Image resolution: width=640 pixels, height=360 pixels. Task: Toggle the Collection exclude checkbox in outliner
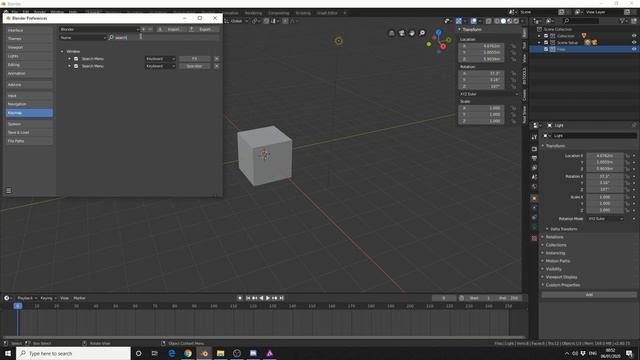(546, 36)
